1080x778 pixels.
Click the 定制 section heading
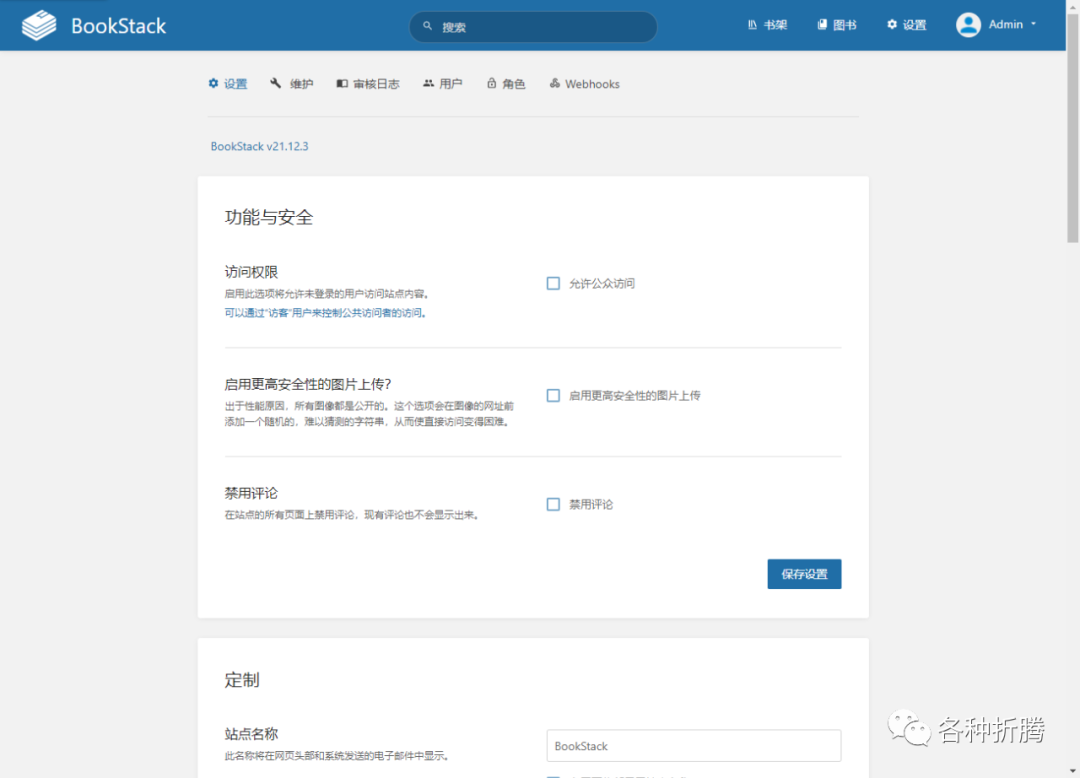click(x=242, y=680)
